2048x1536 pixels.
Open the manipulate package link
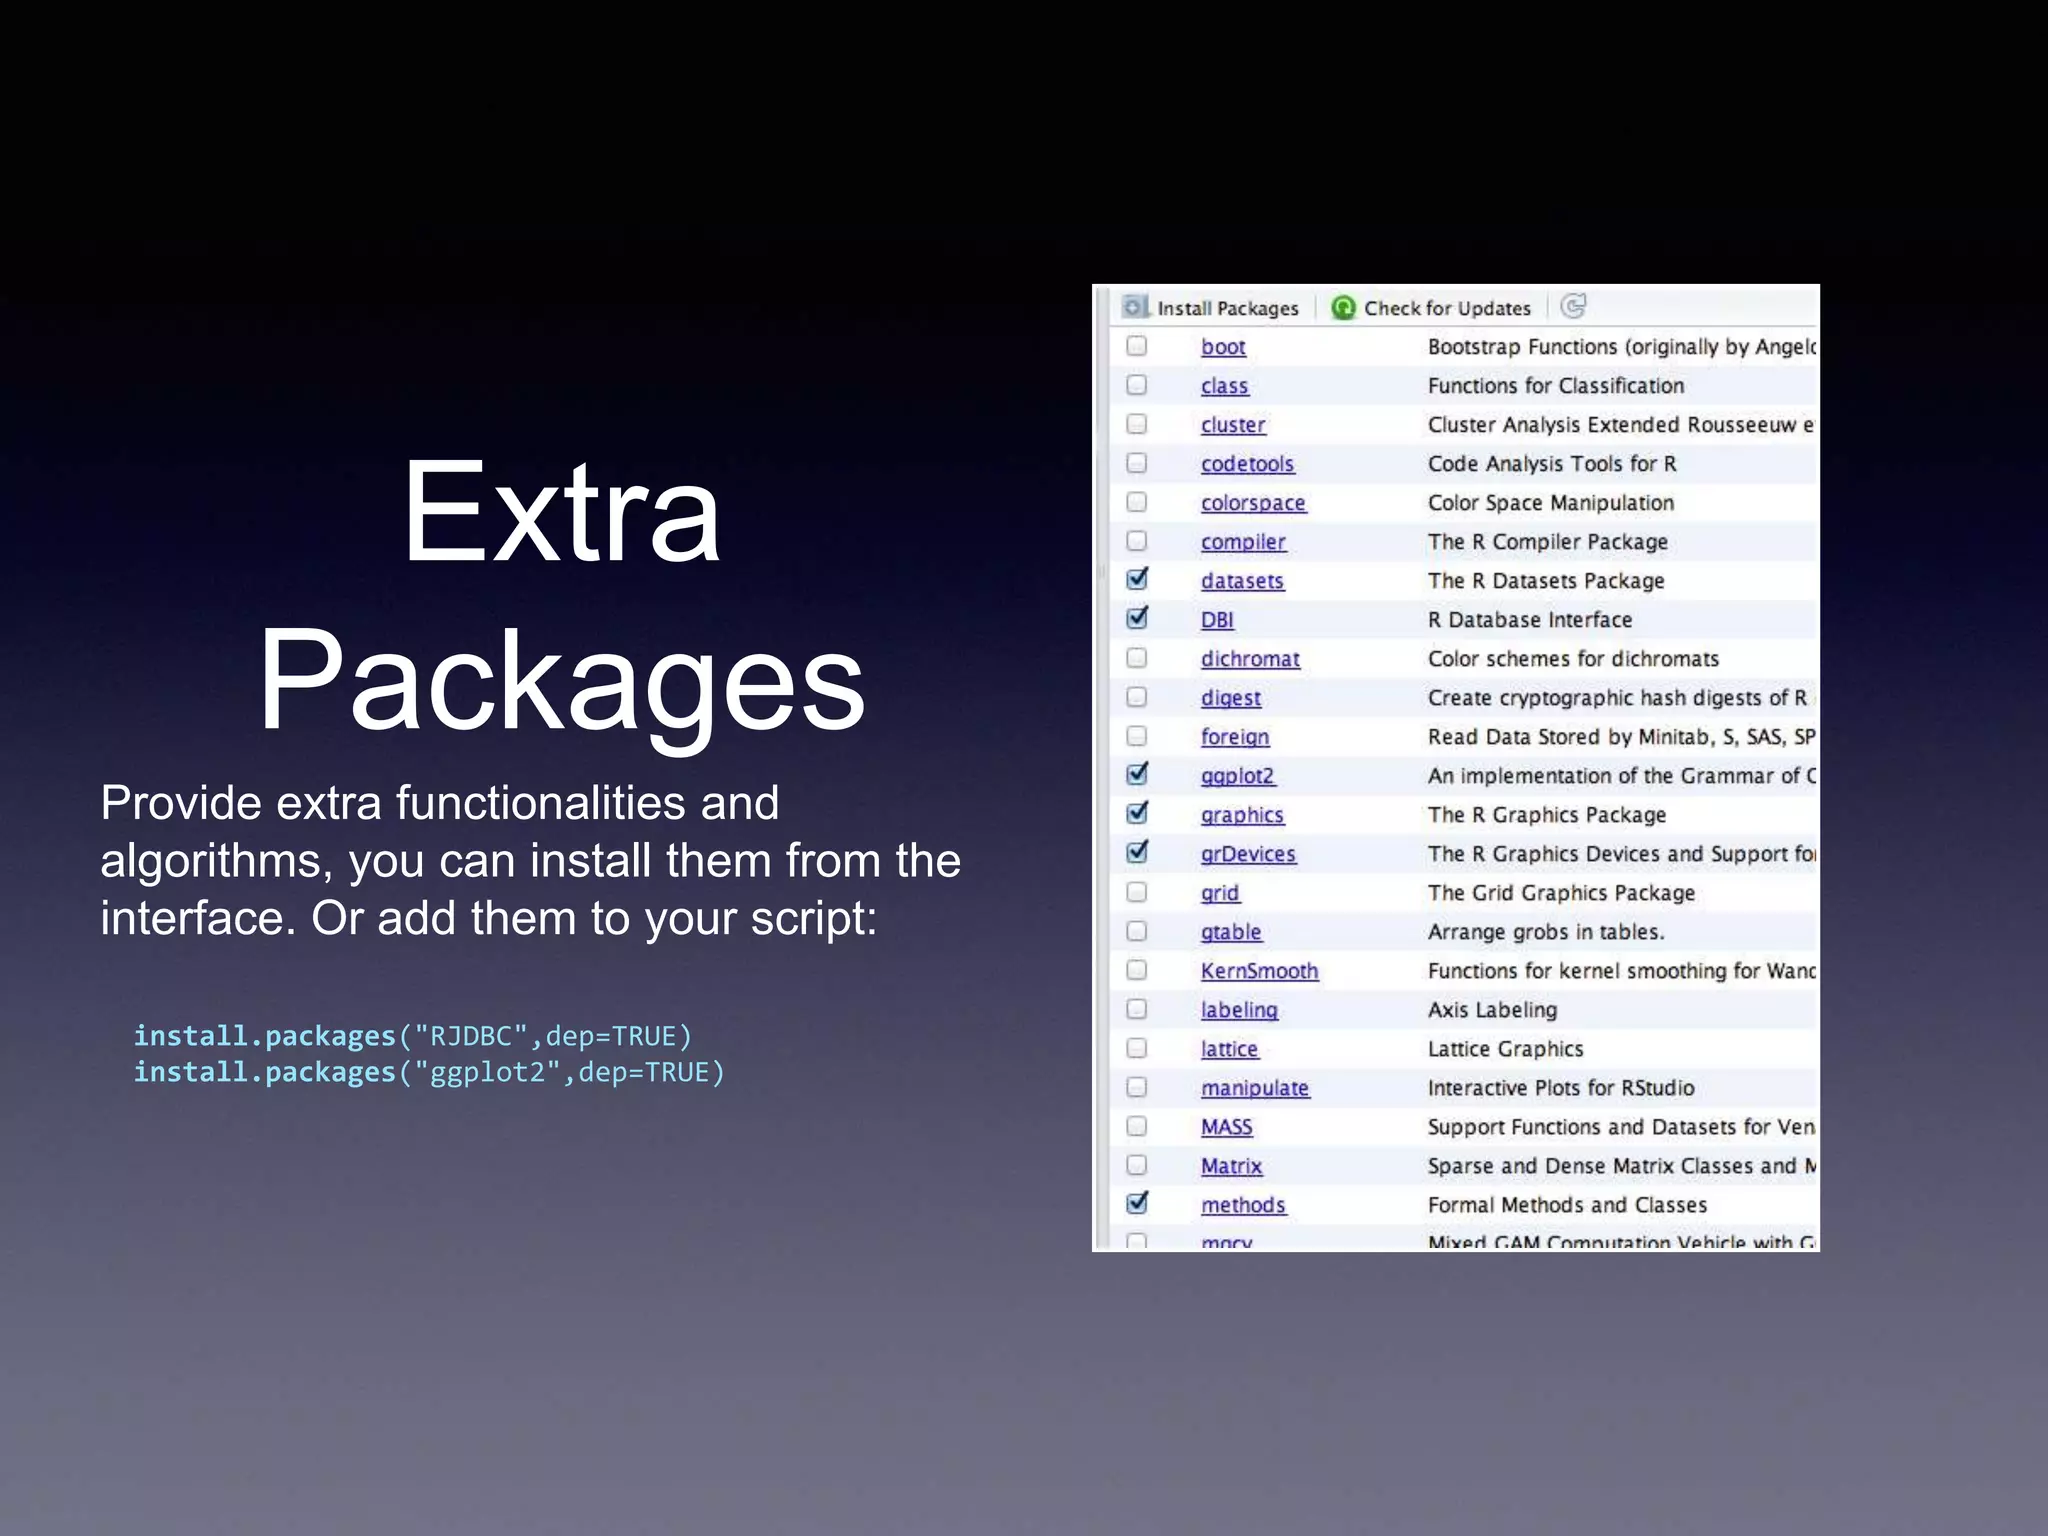tap(1255, 1088)
